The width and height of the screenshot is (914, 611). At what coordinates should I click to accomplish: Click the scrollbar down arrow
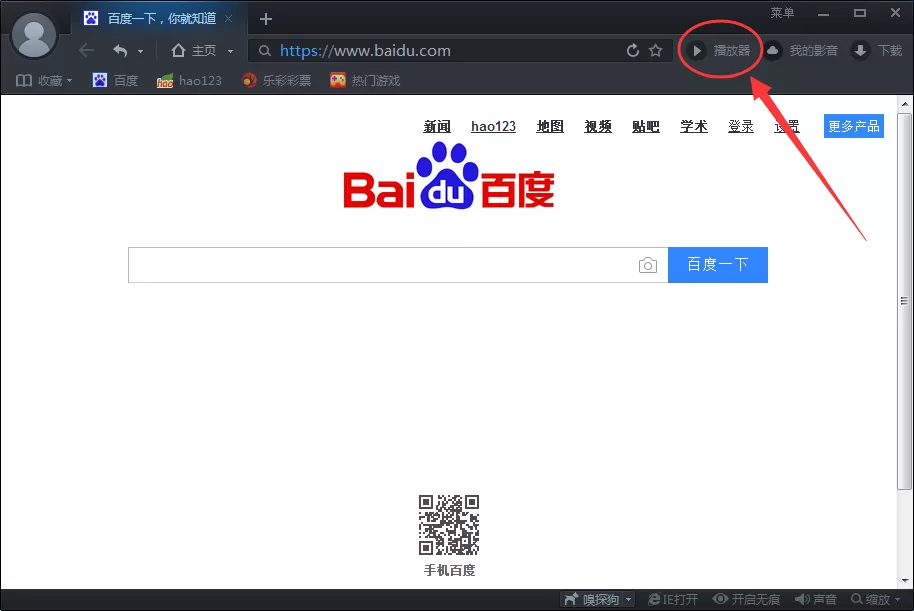(905, 581)
